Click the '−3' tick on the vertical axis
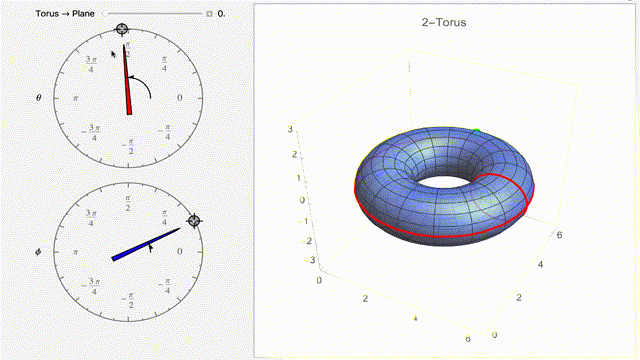The width and height of the screenshot is (640, 360). 311,260
